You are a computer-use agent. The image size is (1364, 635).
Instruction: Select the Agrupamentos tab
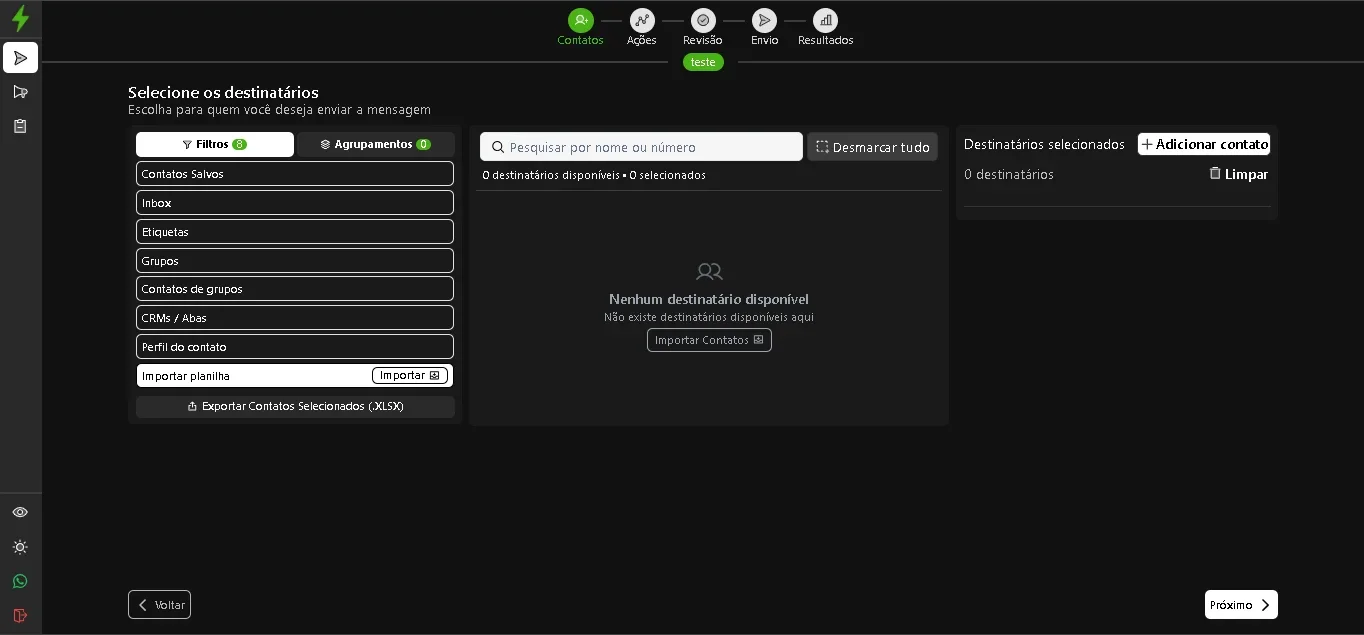(376, 144)
